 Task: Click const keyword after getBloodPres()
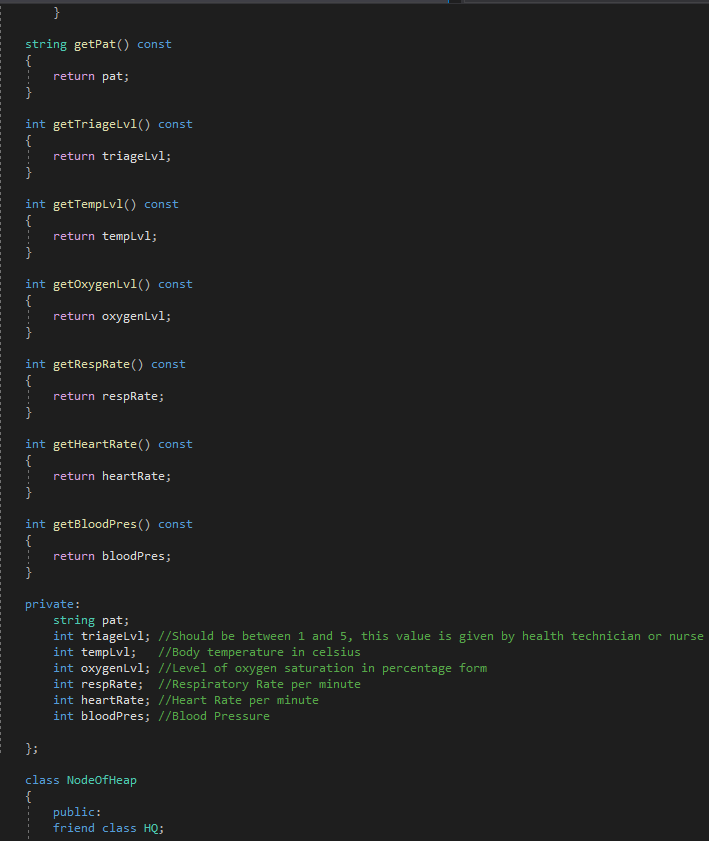[175, 524]
